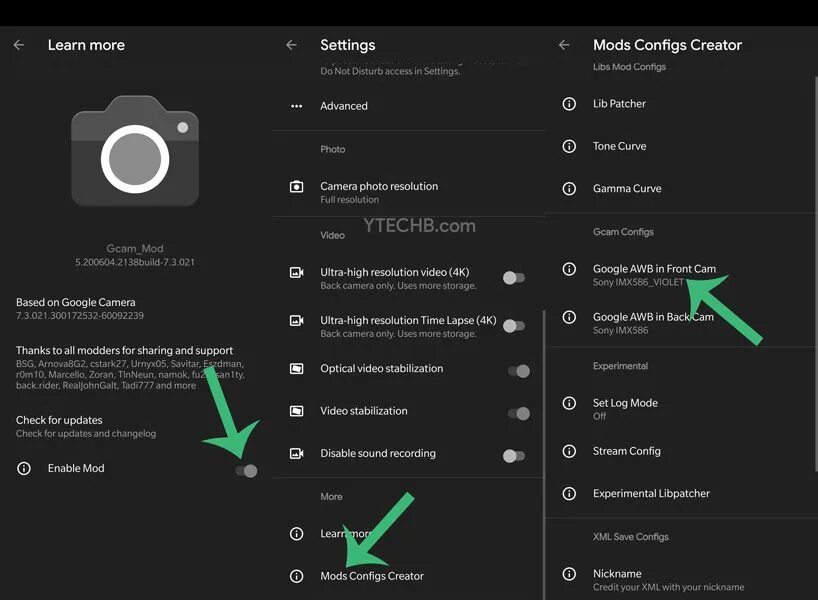The height and width of the screenshot is (600, 818).
Task: Tap the Optical video stabilization icon
Action: click(296, 368)
